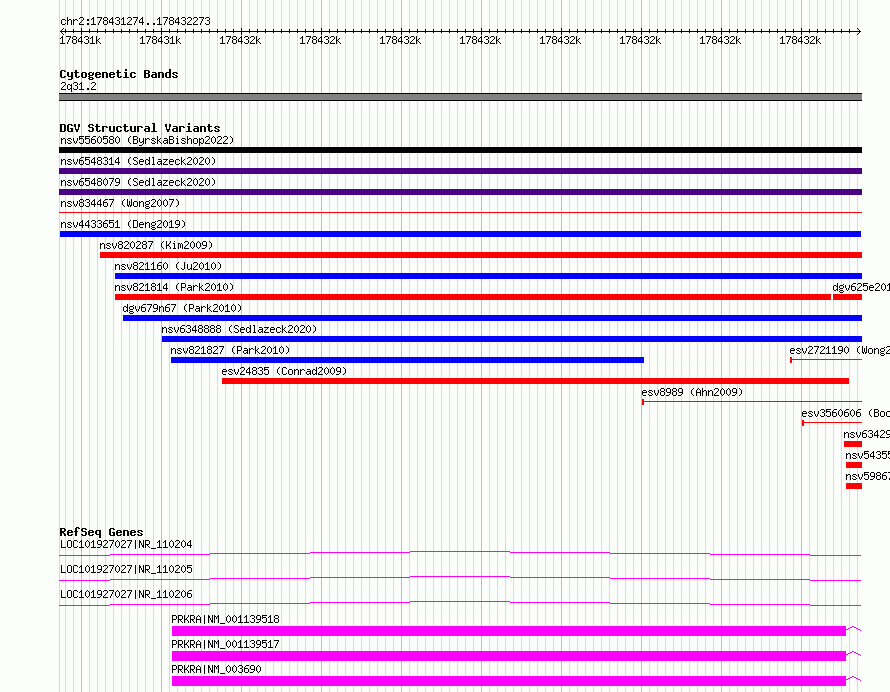Click the thin red esv8989 line

[x=752, y=402]
